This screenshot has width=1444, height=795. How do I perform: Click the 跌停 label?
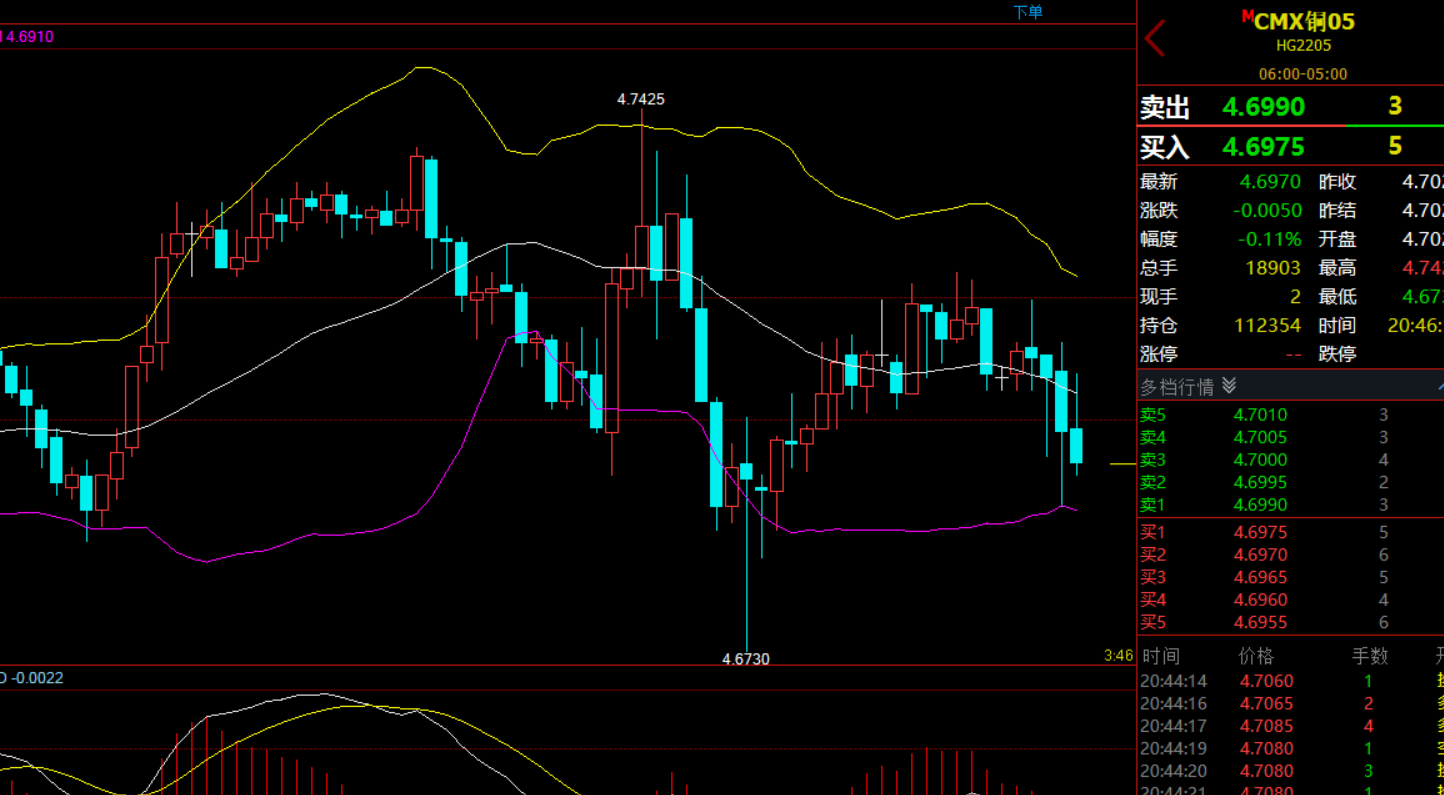(x=1338, y=354)
